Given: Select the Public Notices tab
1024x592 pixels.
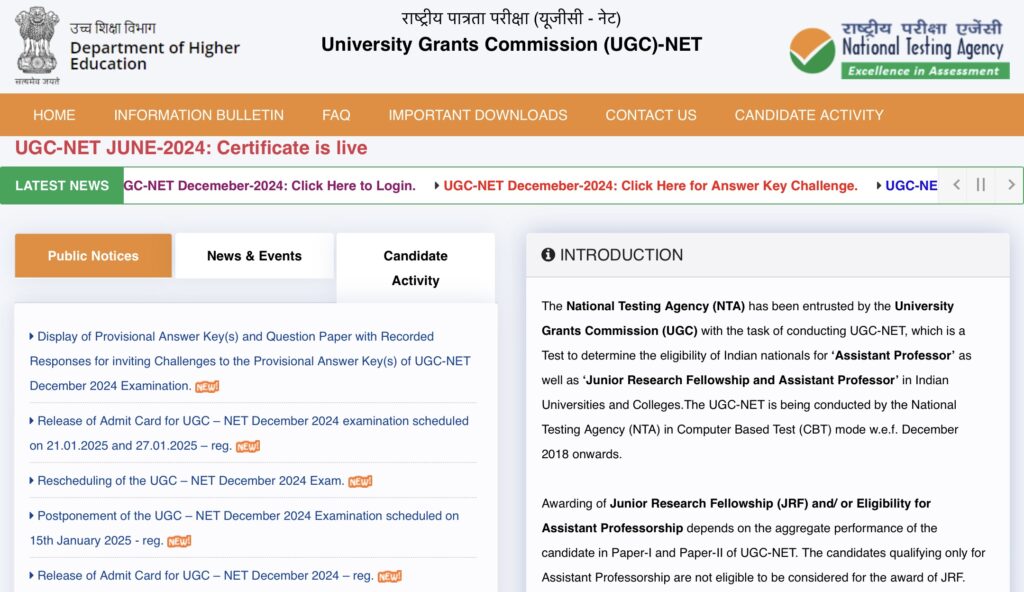Looking at the screenshot, I should point(93,255).
